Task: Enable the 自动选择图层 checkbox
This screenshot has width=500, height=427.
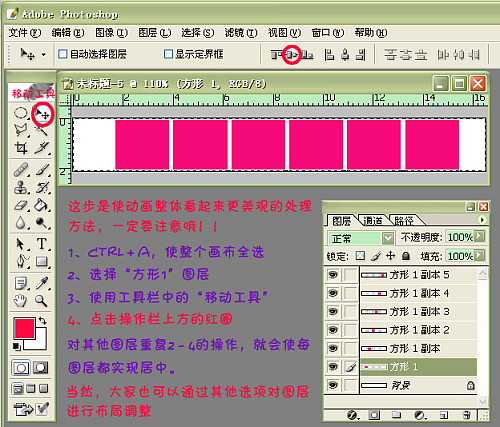Action: (63, 54)
